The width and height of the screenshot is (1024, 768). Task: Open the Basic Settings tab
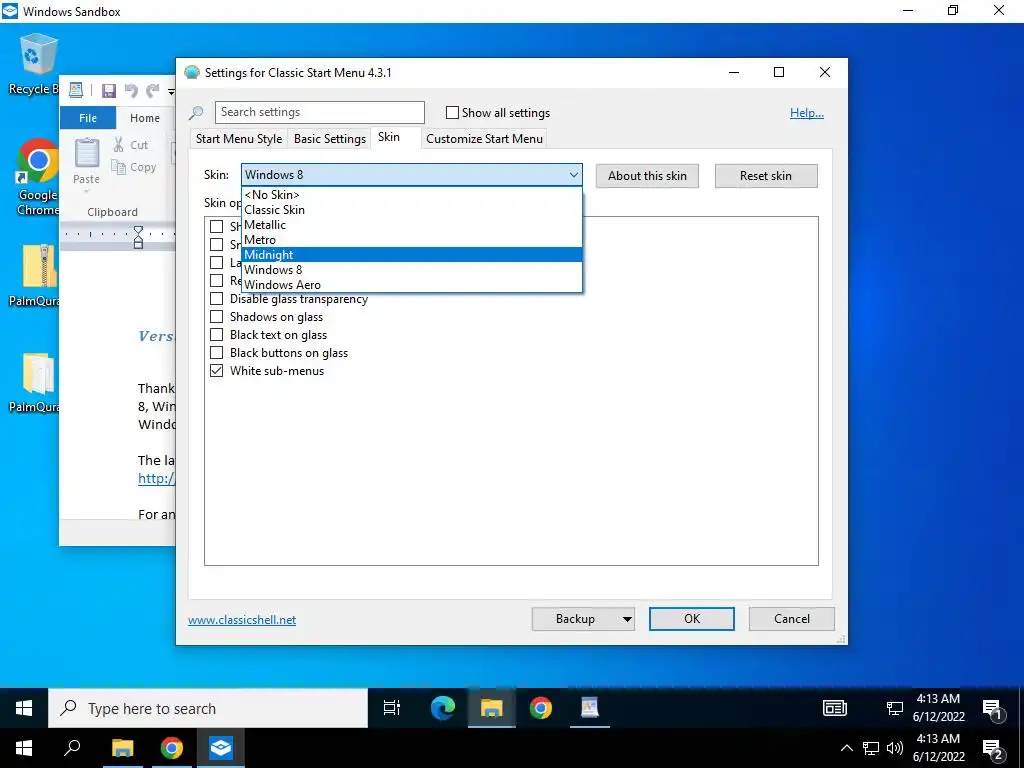point(330,138)
